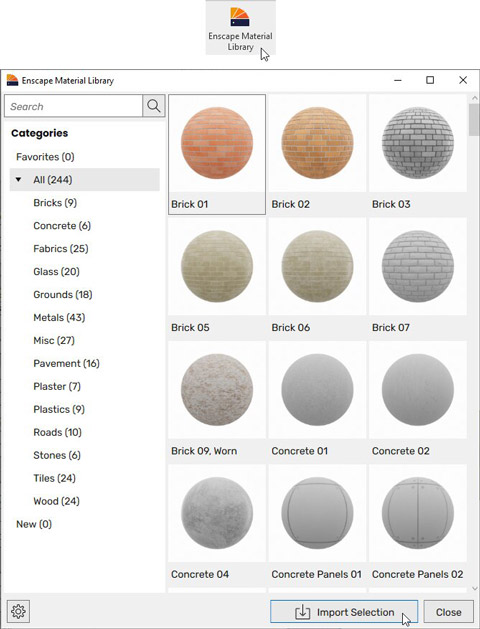Pick the Brick 09, Worn material

pyautogui.click(x=217, y=401)
